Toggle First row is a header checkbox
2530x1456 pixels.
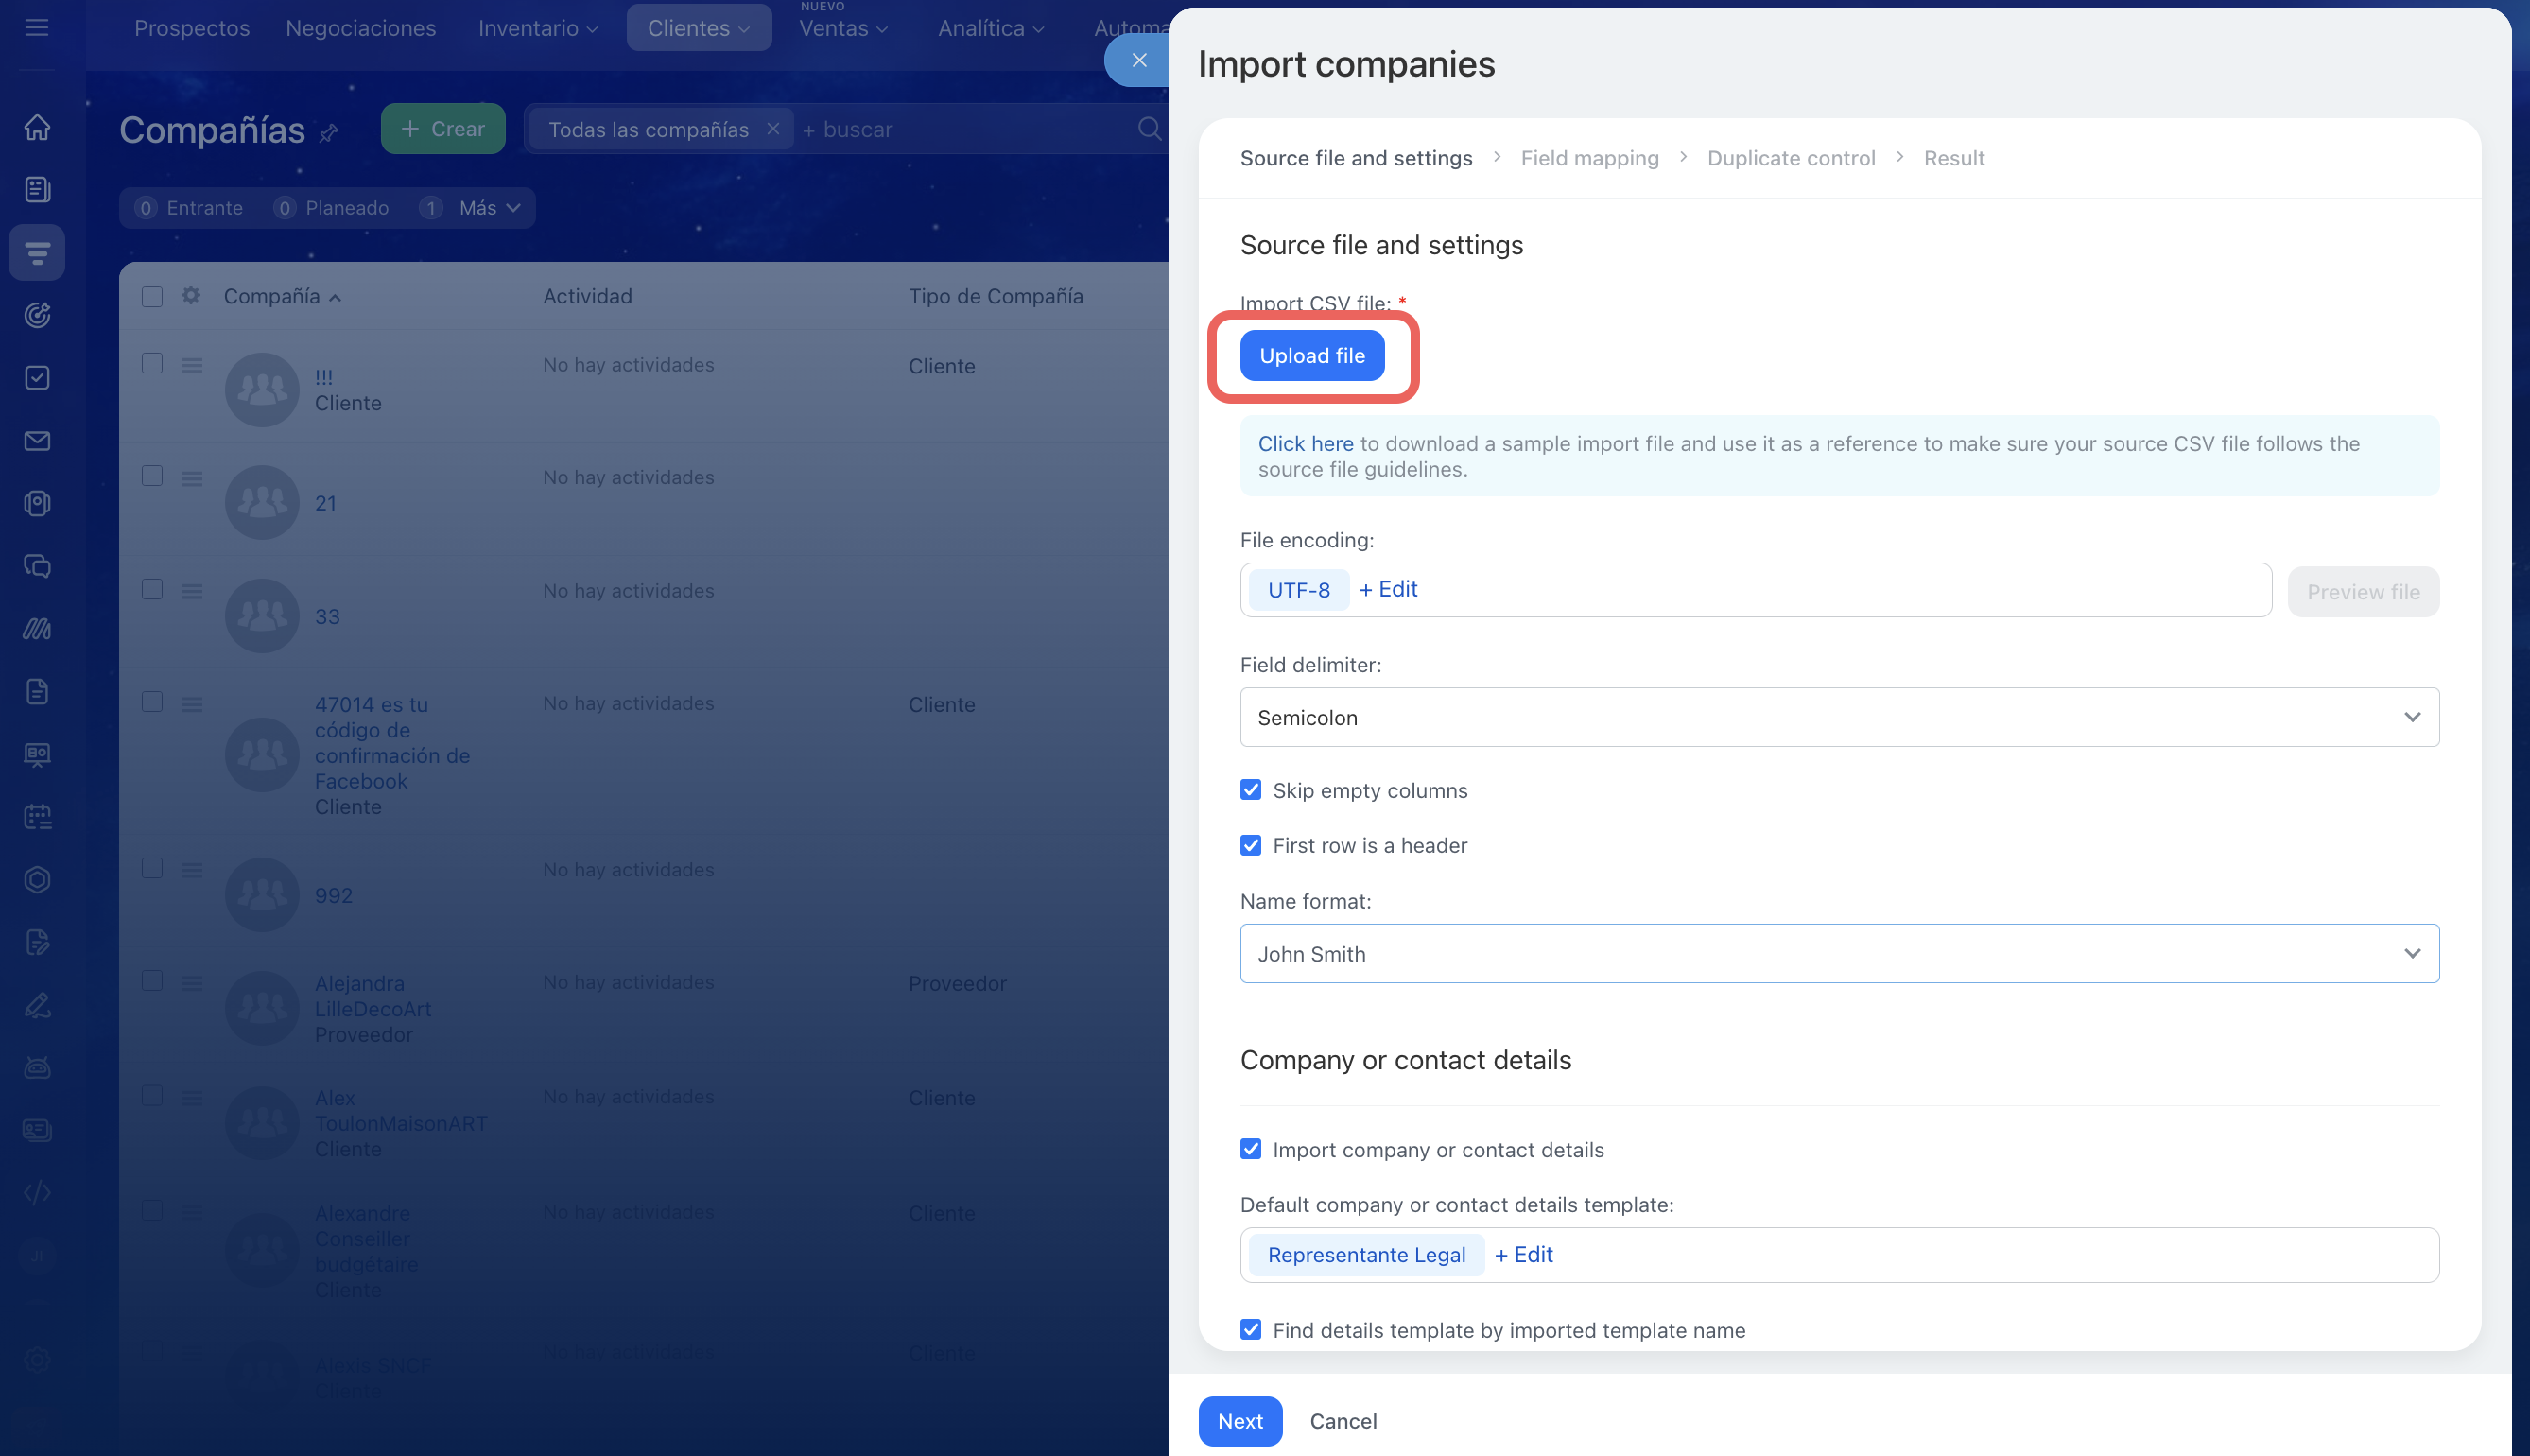point(1250,845)
